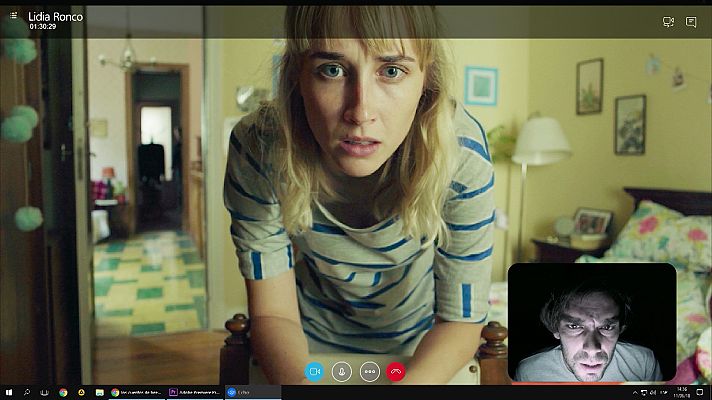Click the Lidia Ronco contact name
The height and width of the screenshot is (400, 712).
(56, 17)
